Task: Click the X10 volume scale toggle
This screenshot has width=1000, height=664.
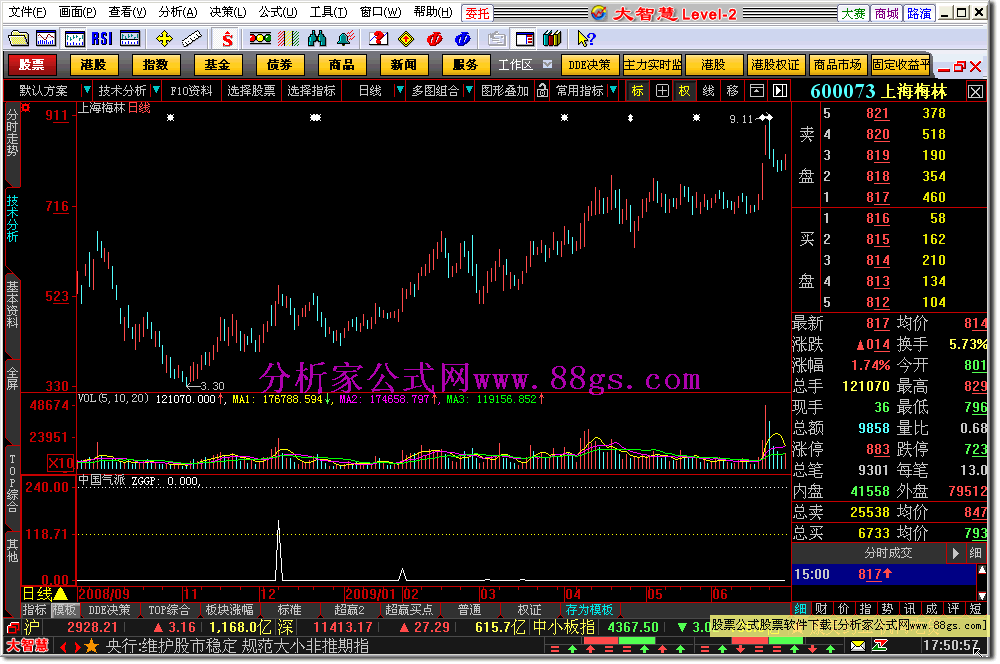Action: point(61,462)
